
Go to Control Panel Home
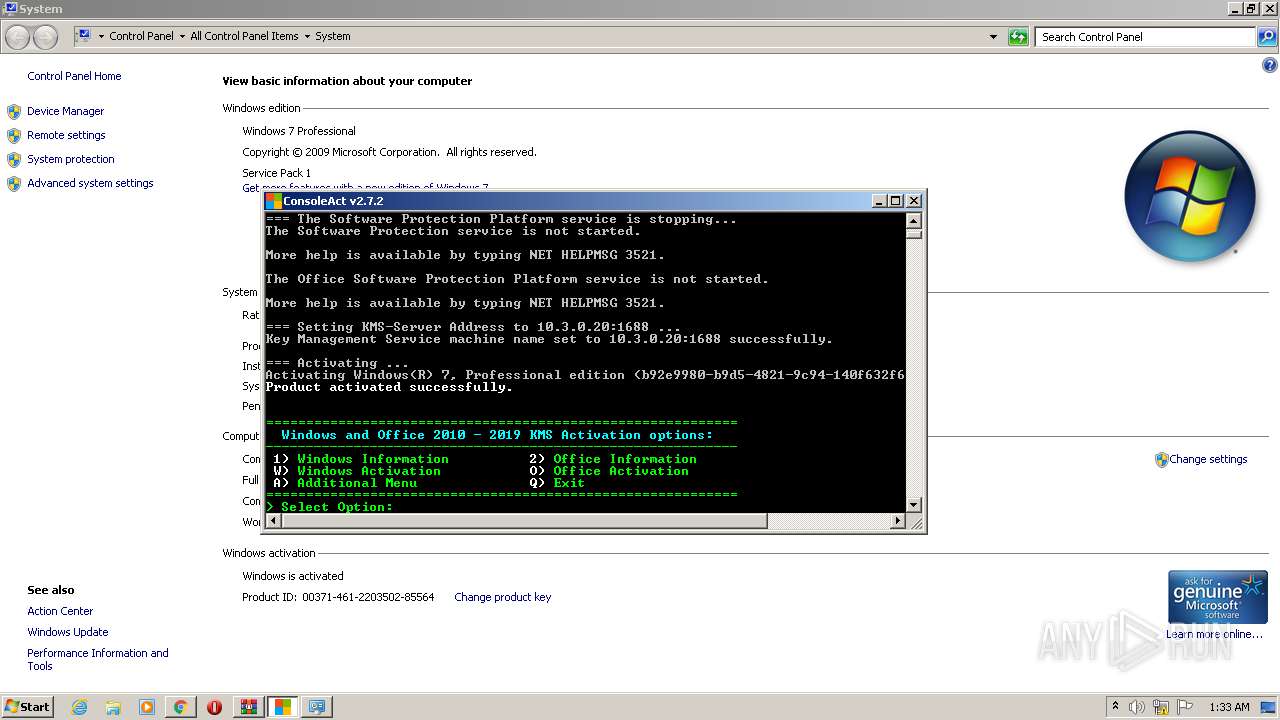point(74,76)
